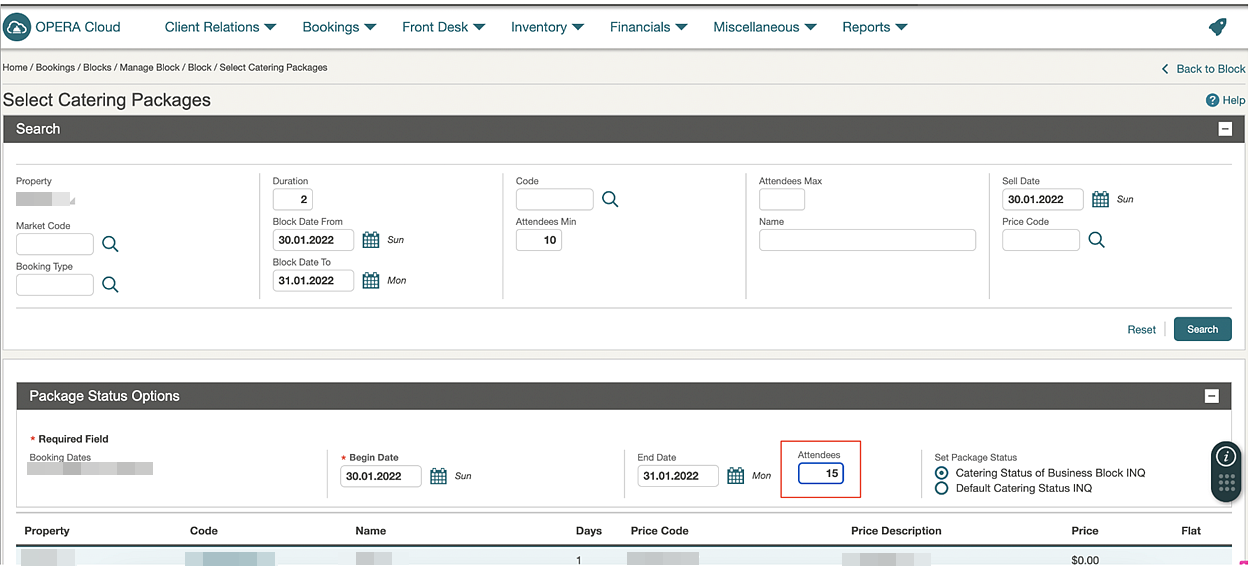Image resolution: width=1253 pixels, height=566 pixels.
Task: Click the Attendees Min field
Action: (x=539, y=240)
